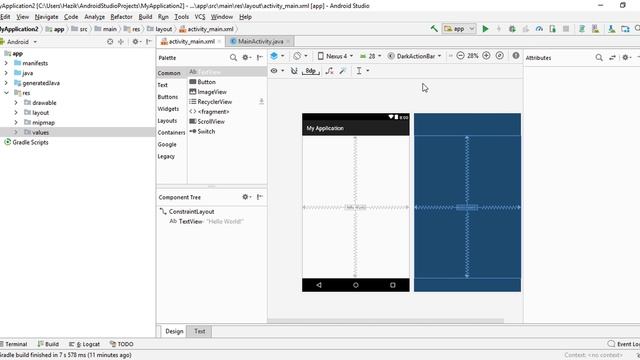
Task: Switch to the Text editor tab
Action: [x=200, y=331]
